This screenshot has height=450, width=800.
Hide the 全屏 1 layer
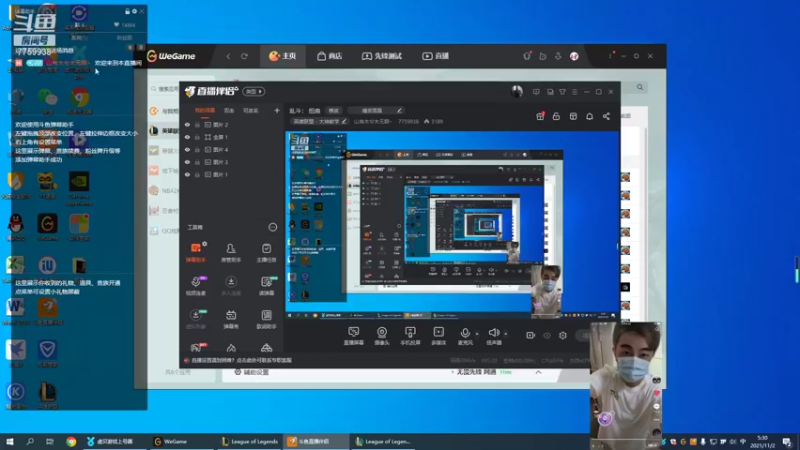pyautogui.click(x=187, y=137)
